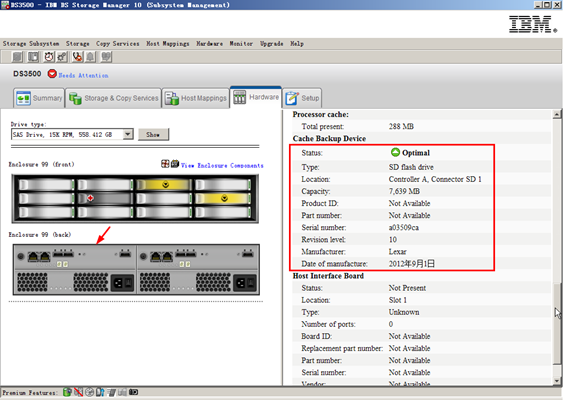Click the Cache Backup Device heading
The image size is (567, 402).
click(329, 139)
